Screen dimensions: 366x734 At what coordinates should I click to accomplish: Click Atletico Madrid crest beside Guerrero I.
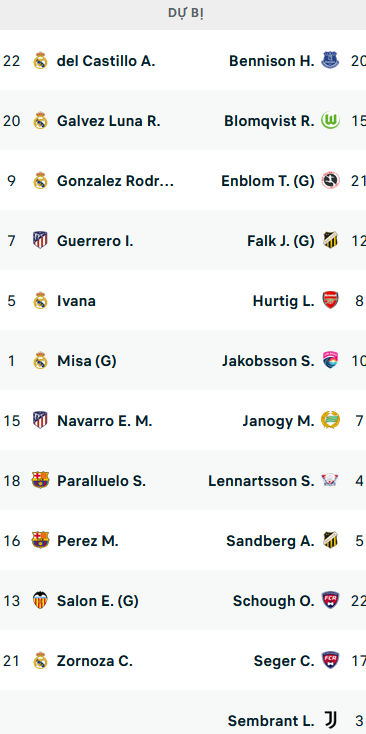(40, 241)
